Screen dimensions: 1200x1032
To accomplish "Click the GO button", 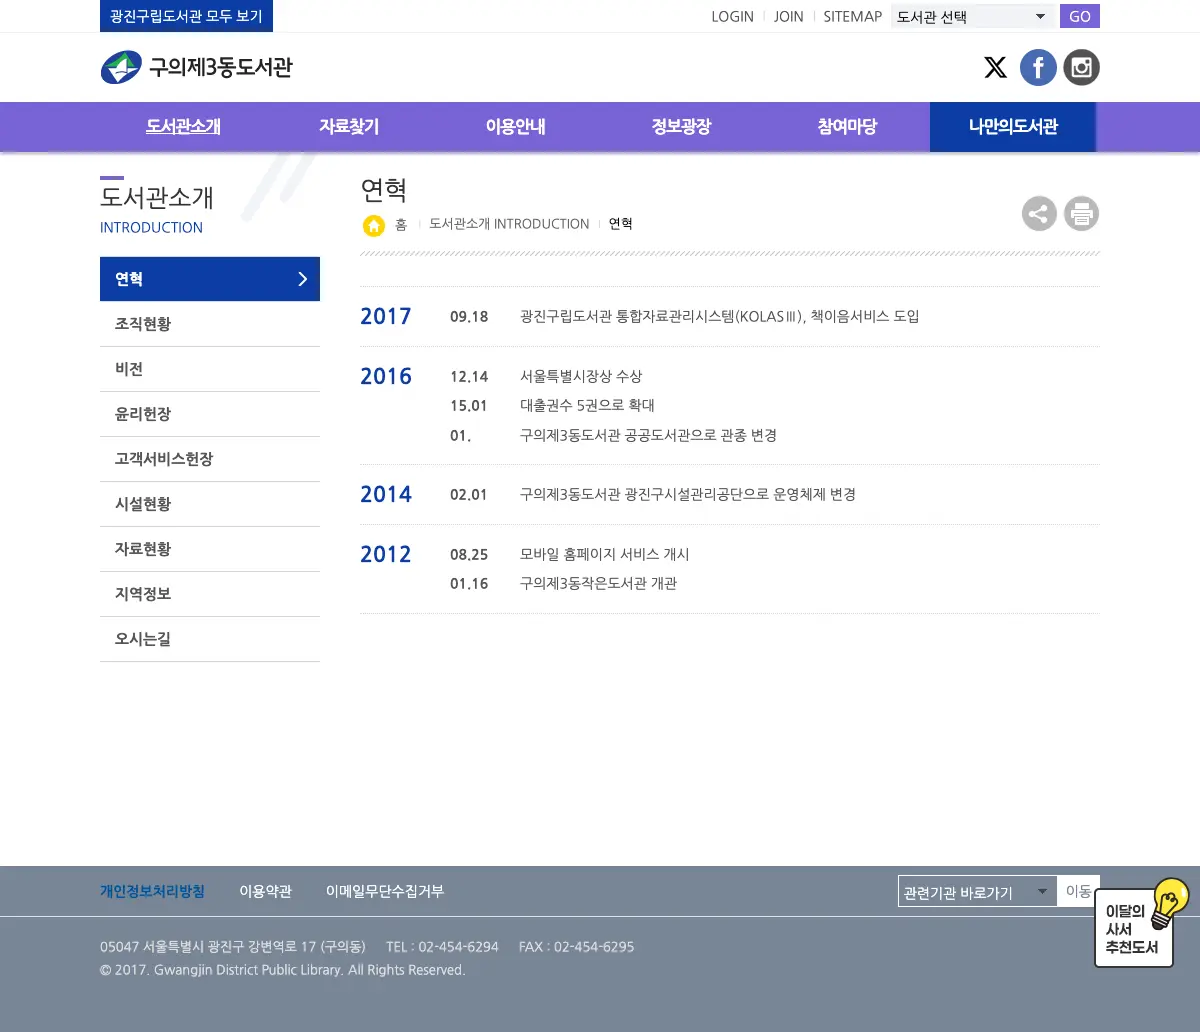I will tap(1080, 16).
